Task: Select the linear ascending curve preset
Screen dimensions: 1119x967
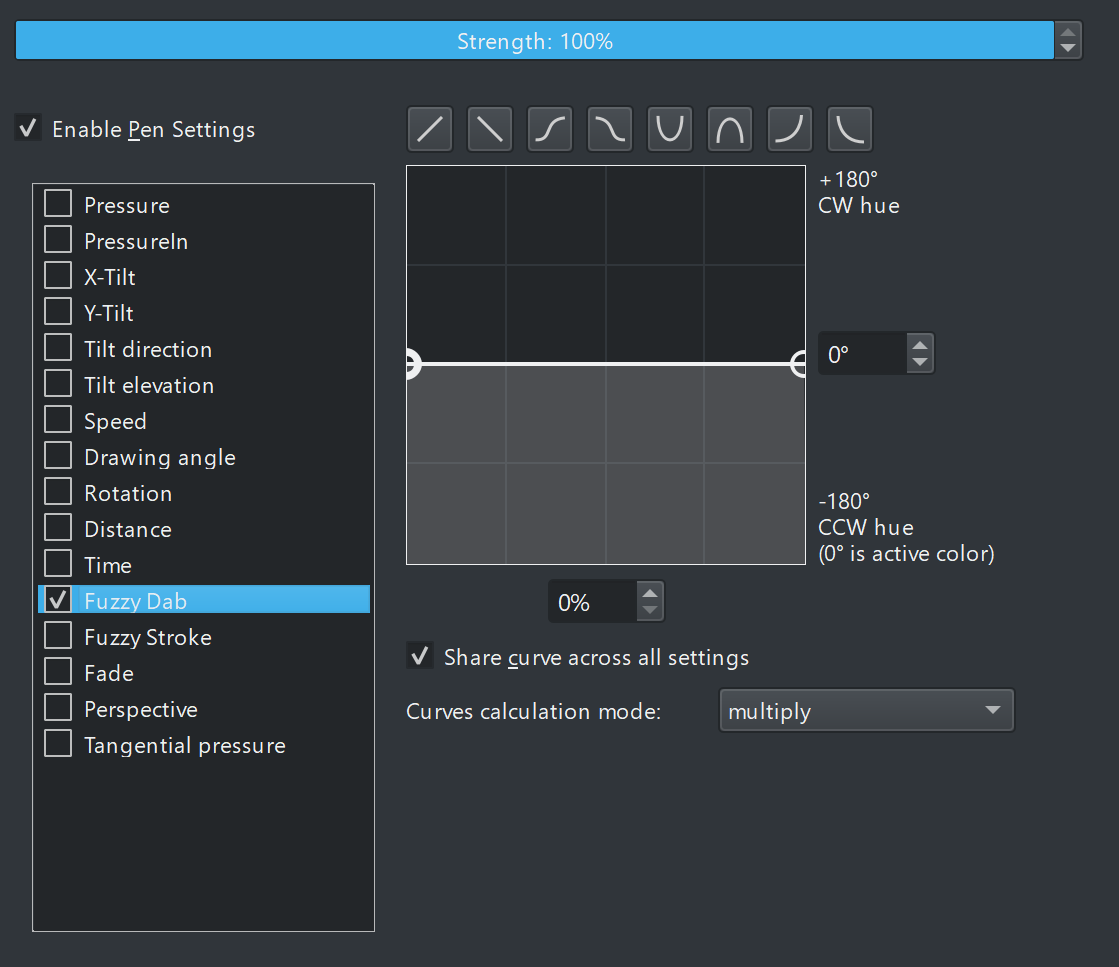Action: coord(430,130)
